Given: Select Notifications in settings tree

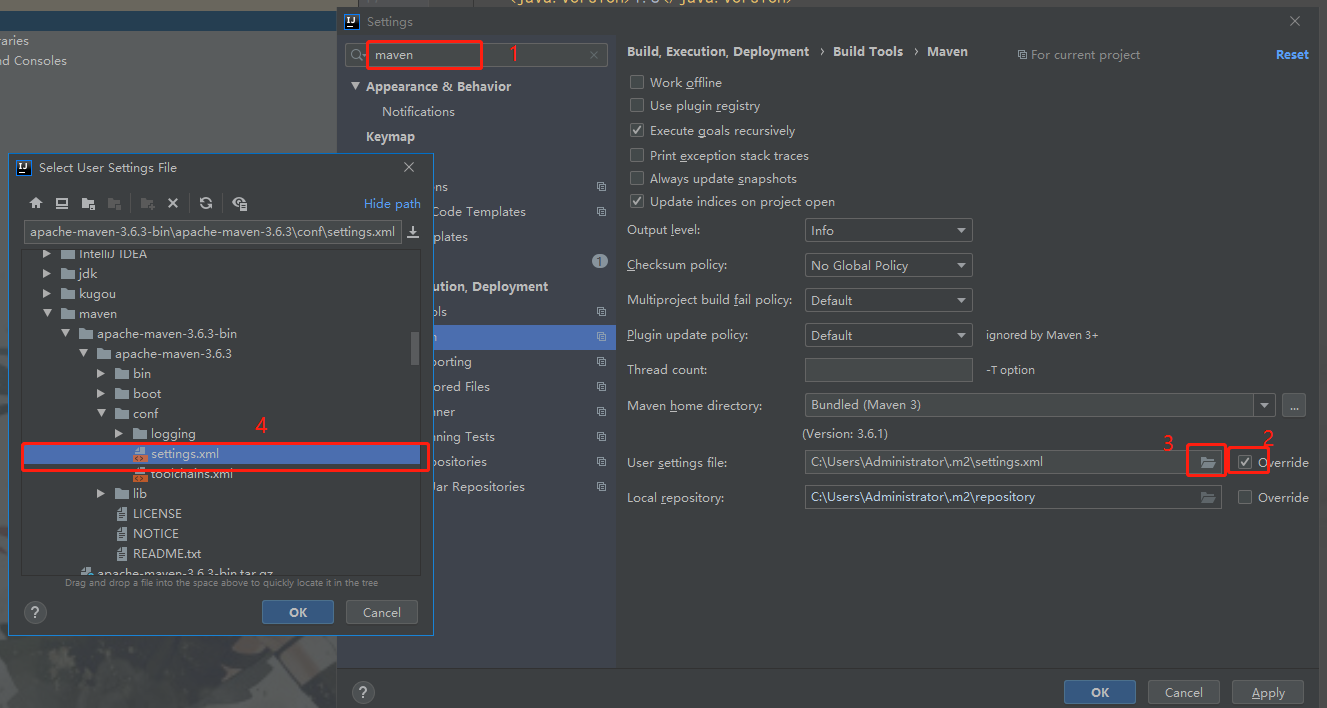Looking at the screenshot, I should 418,111.
